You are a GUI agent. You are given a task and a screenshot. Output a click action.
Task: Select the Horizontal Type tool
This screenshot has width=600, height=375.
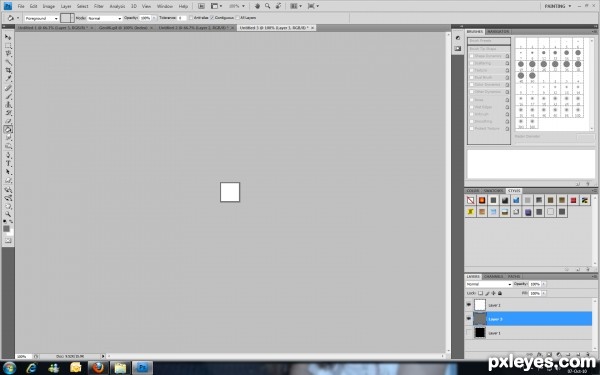tap(8, 164)
